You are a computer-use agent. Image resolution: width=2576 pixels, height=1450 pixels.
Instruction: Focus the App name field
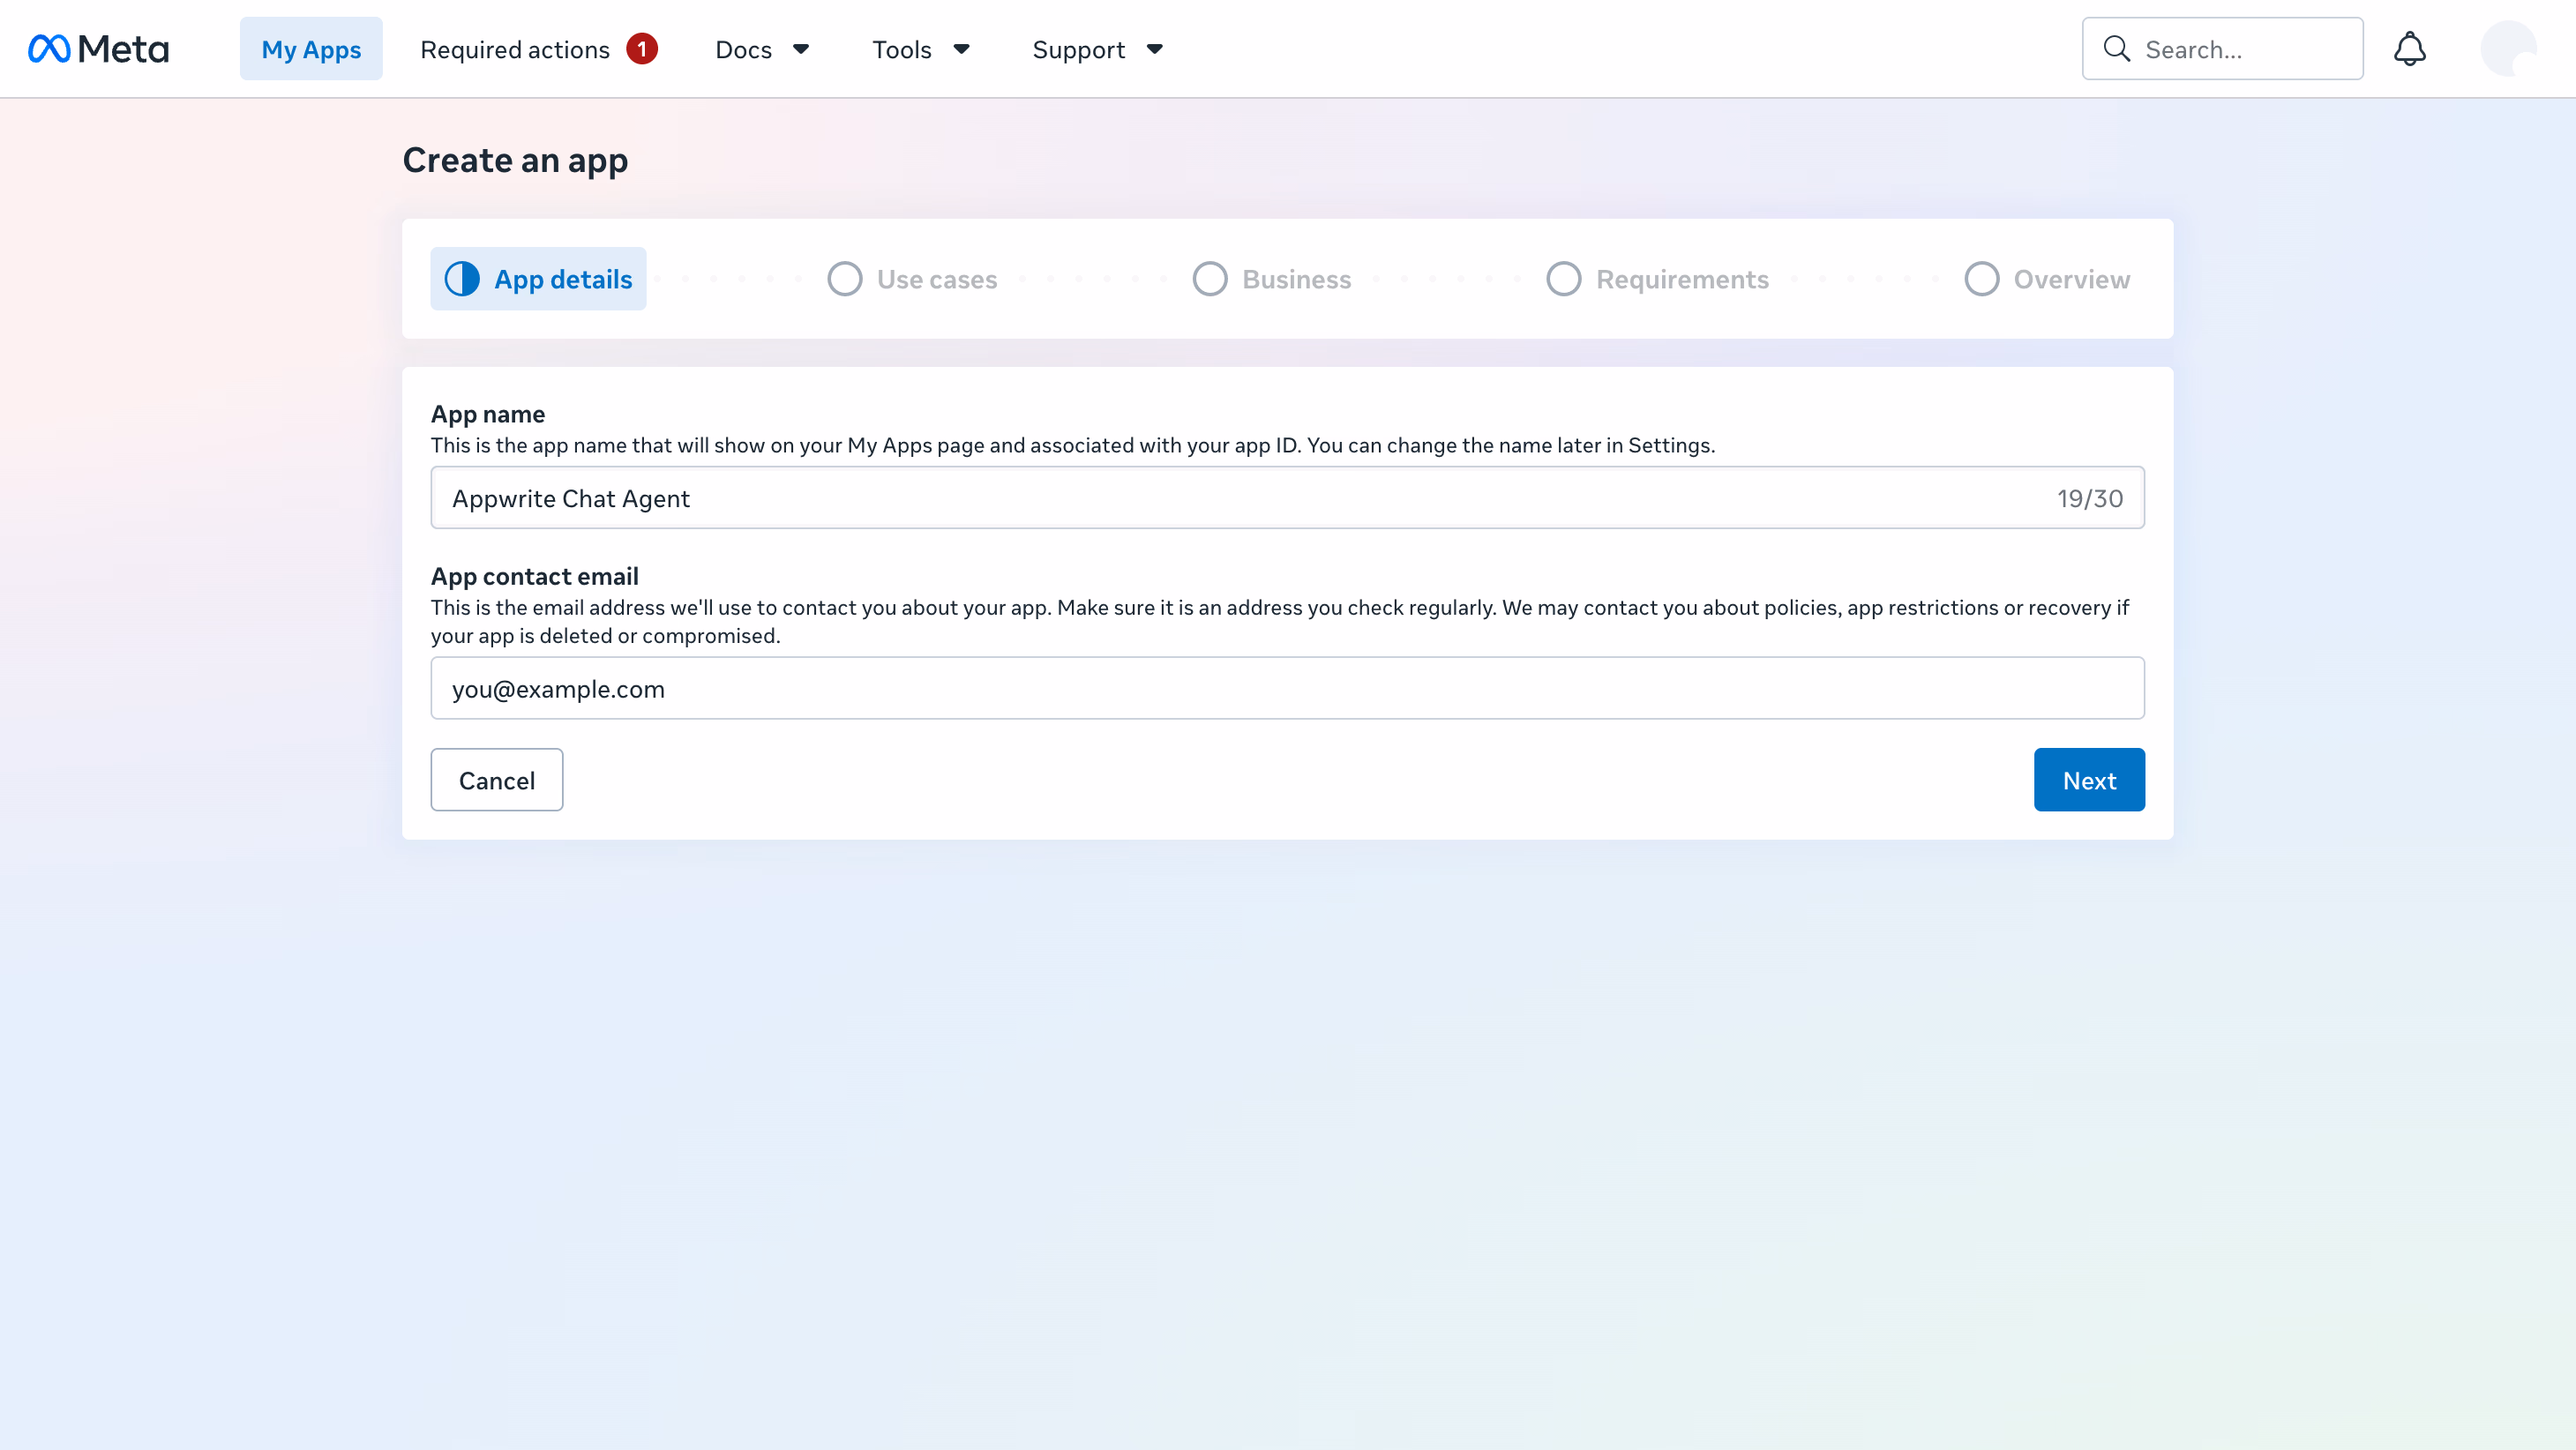point(1288,498)
